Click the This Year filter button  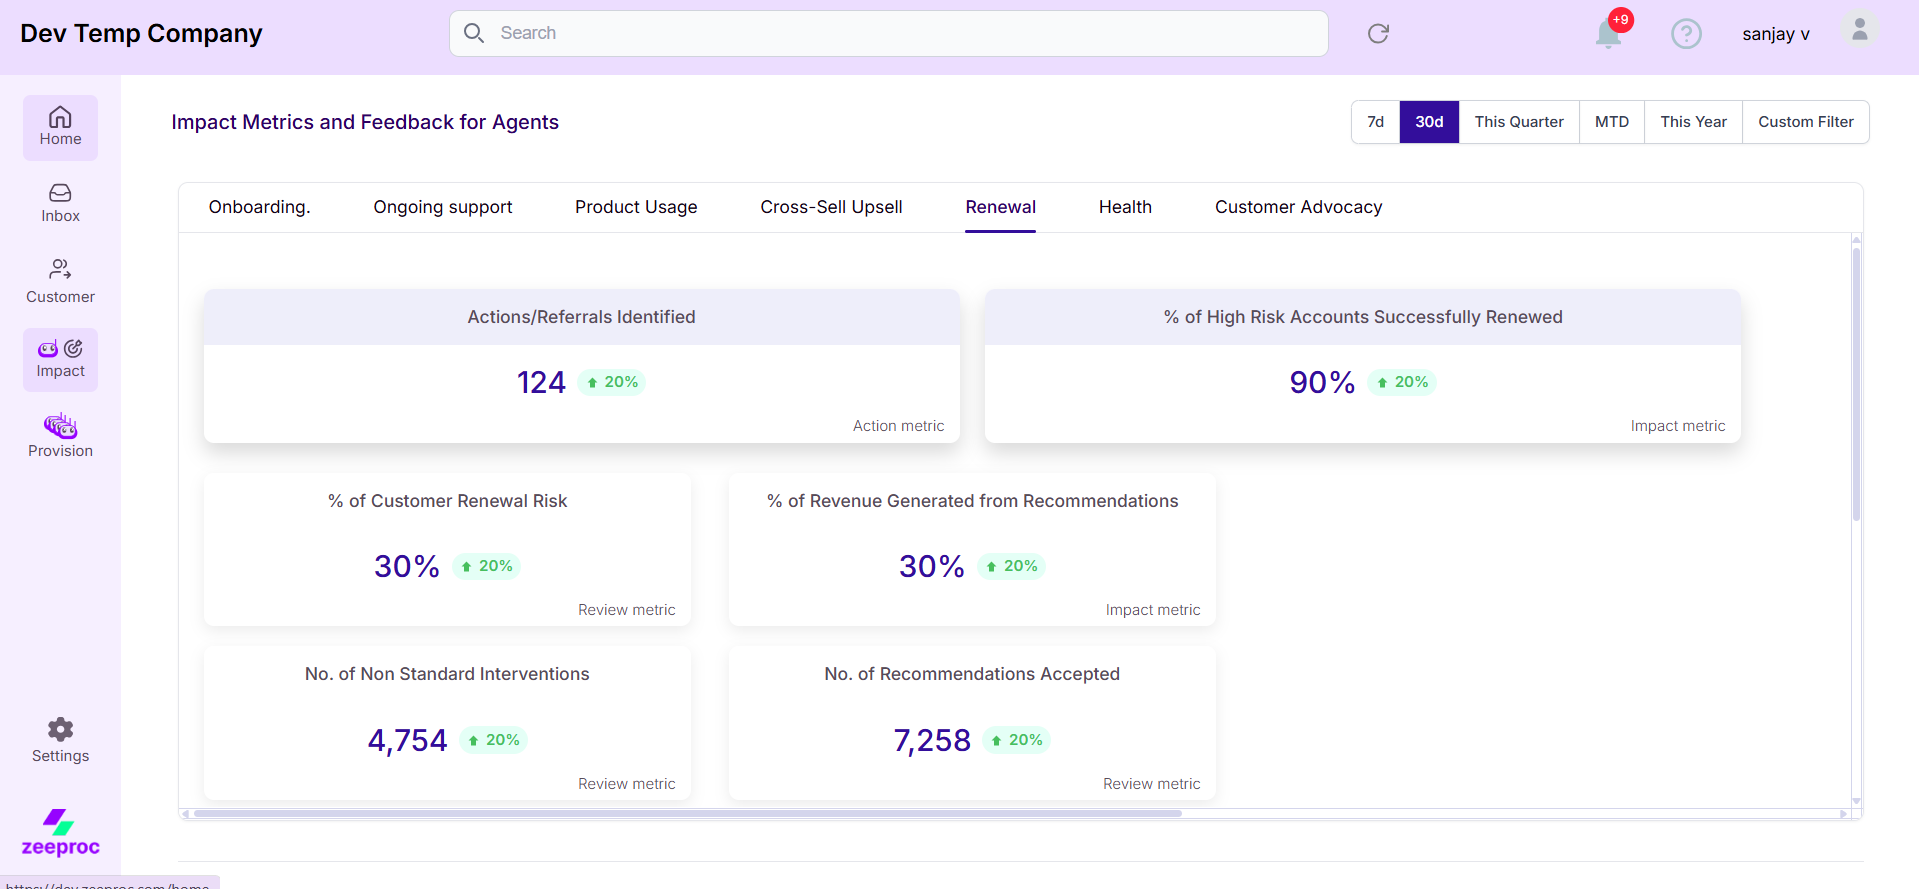[x=1693, y=122]
